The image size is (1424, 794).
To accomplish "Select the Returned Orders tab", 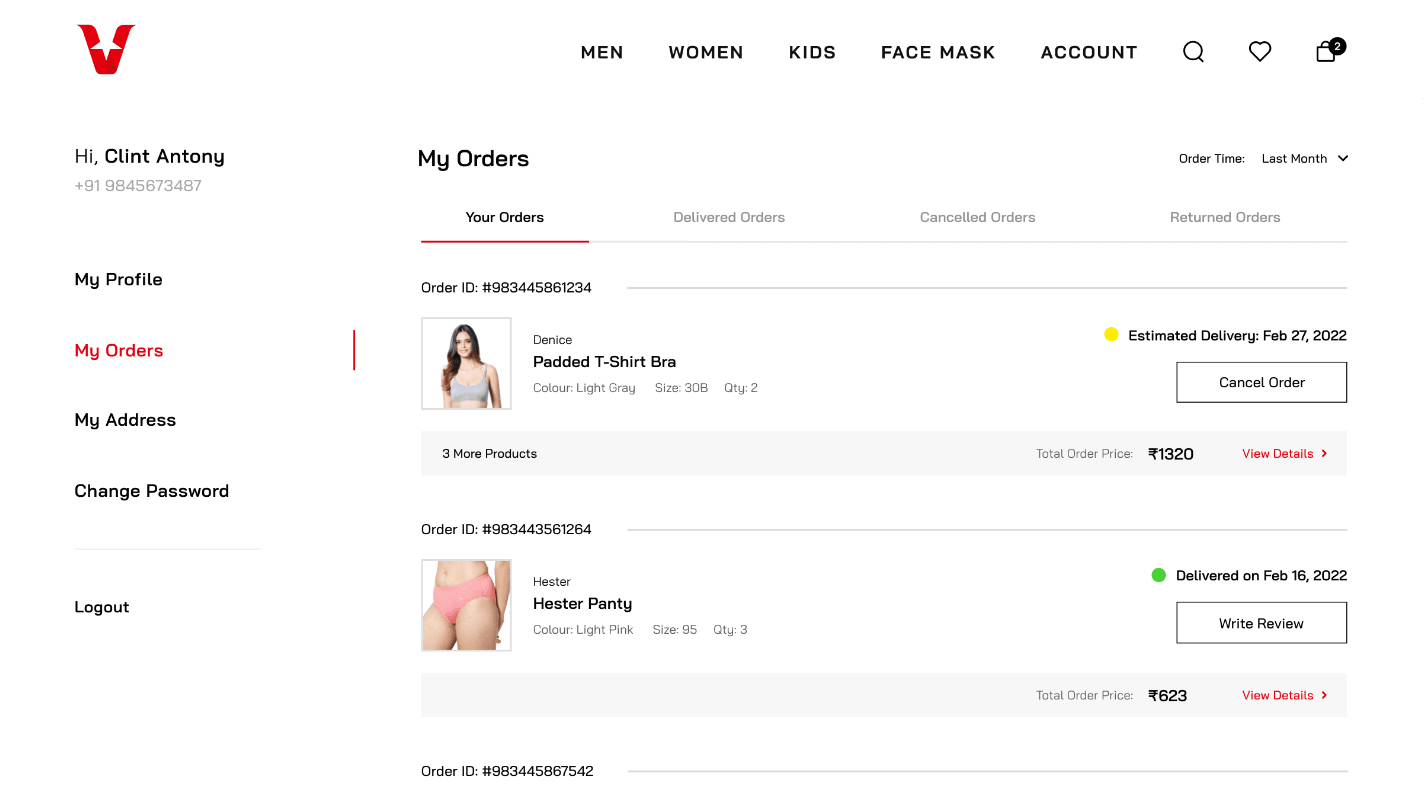I will tap(1224, 218).
